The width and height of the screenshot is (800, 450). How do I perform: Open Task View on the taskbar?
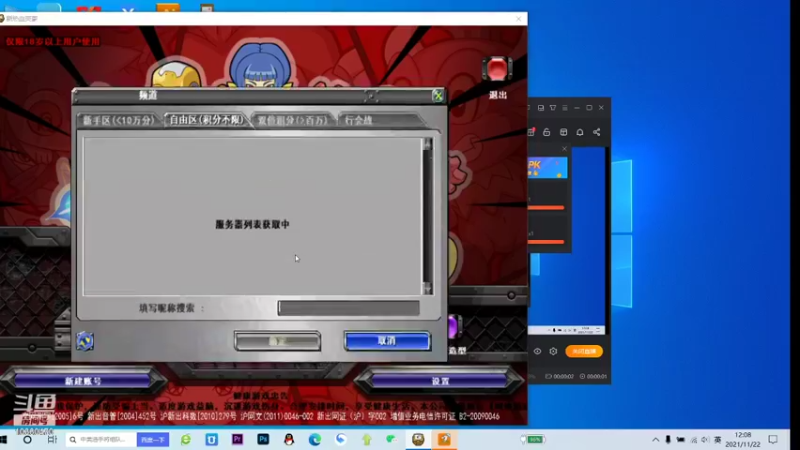[x=52, y=439]
